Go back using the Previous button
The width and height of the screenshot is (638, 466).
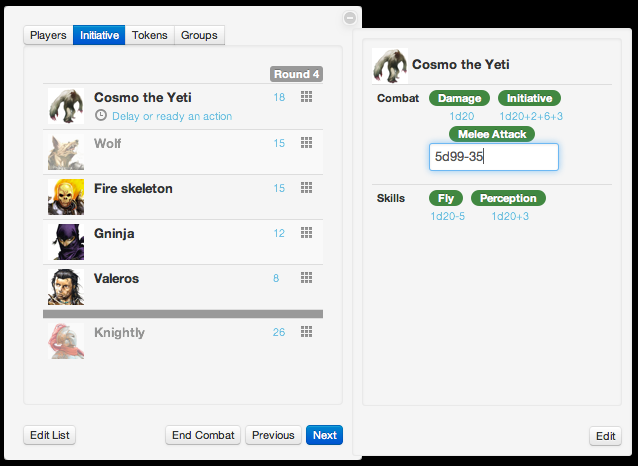click(x=273, y=435)
